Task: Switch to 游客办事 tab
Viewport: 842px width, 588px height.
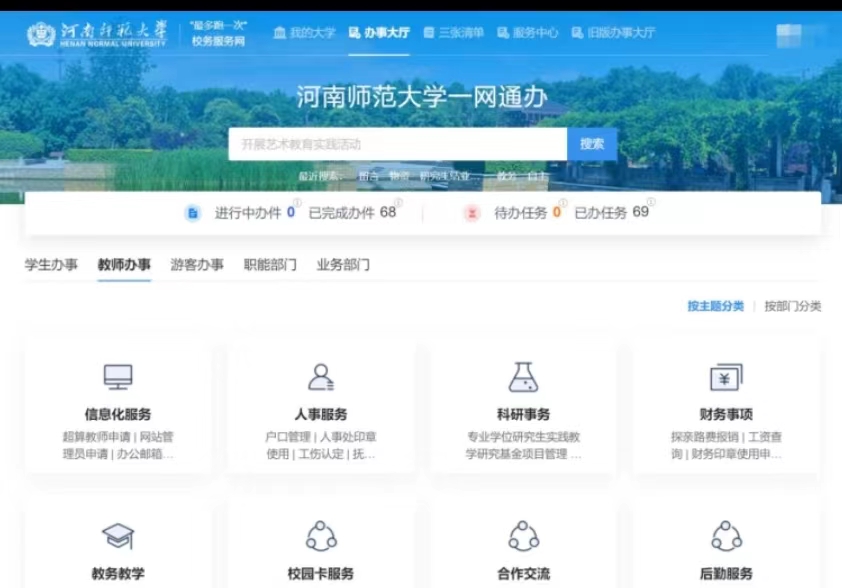Action: pyautogui.click(x=197, y=265)
